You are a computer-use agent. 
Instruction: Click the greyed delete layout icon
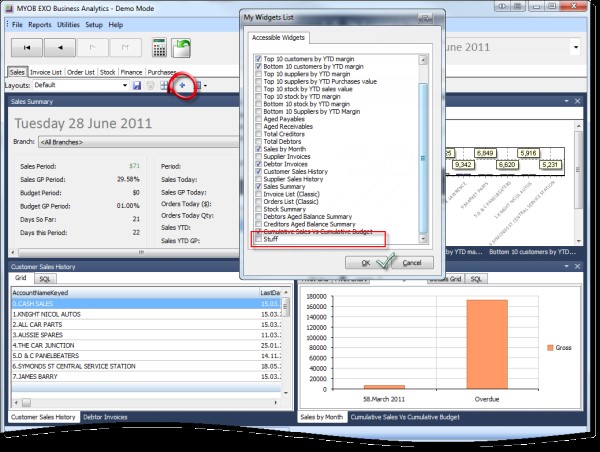click(x=150, y=85)
